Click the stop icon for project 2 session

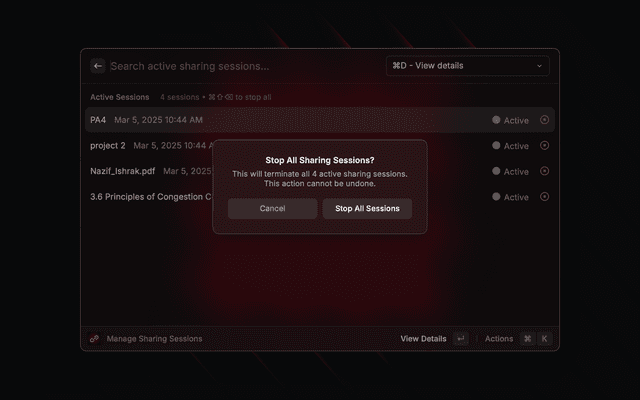pos(544,145)
